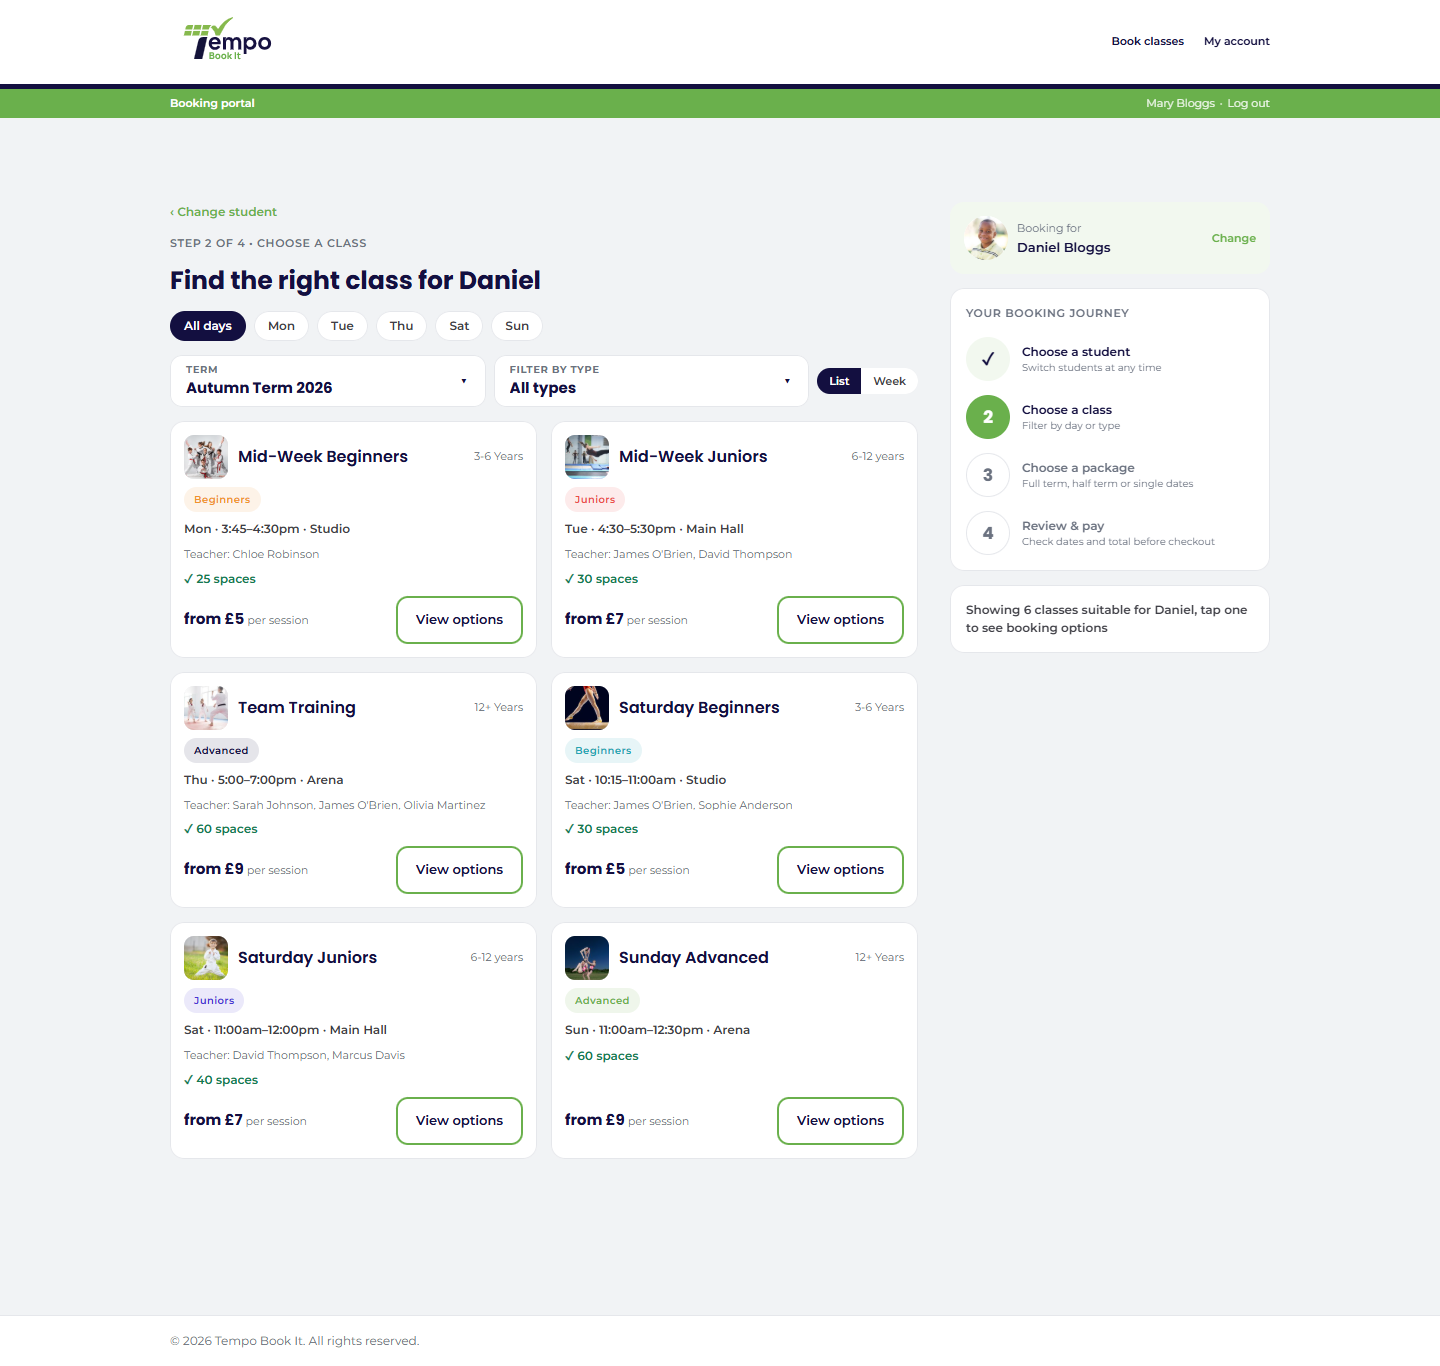Click the Change student link
Screen dimensions: 1440x1366
pyautogui.click(x=223, y=212)
